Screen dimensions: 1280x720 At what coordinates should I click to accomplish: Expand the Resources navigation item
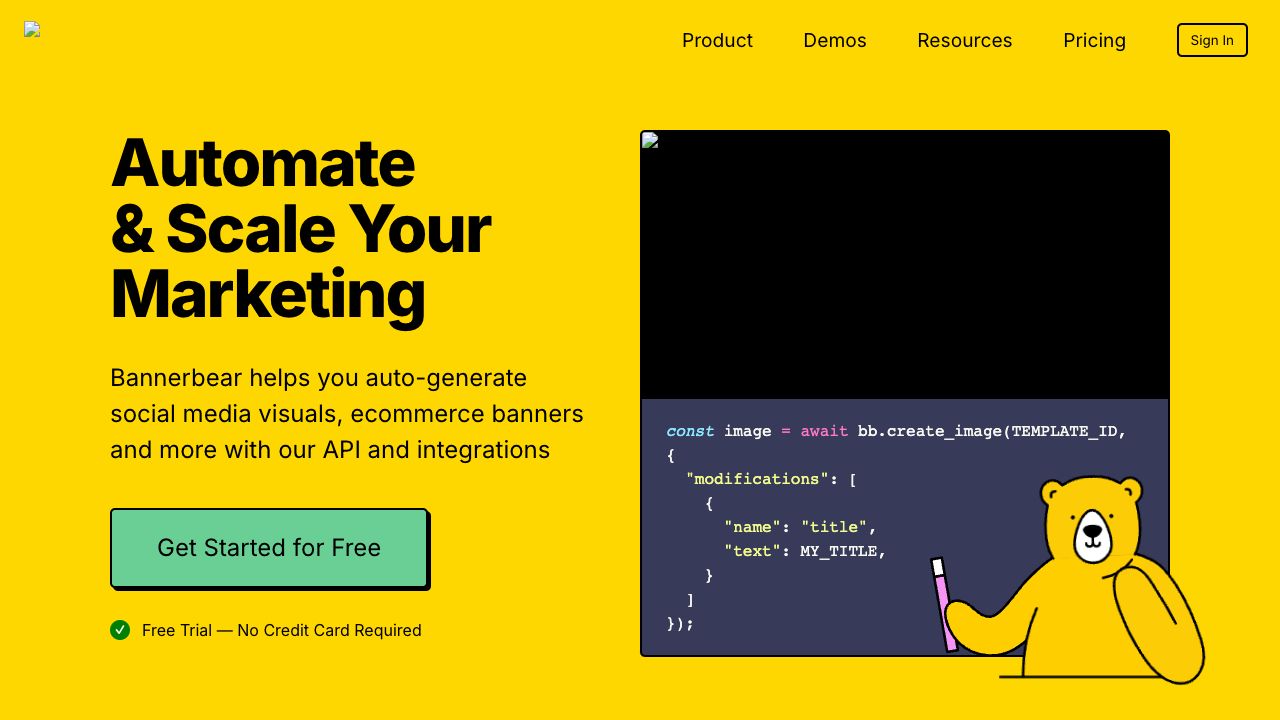pos(964,40)
